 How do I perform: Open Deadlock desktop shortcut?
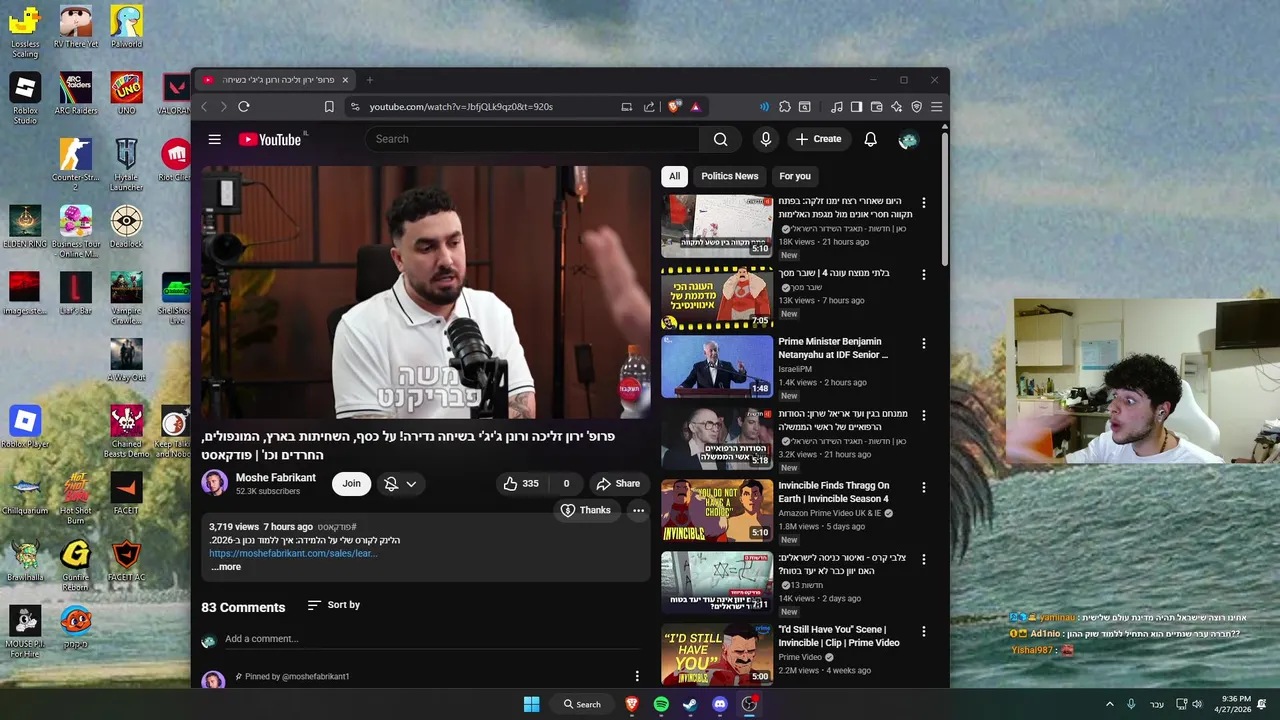(x=126, y=227)
